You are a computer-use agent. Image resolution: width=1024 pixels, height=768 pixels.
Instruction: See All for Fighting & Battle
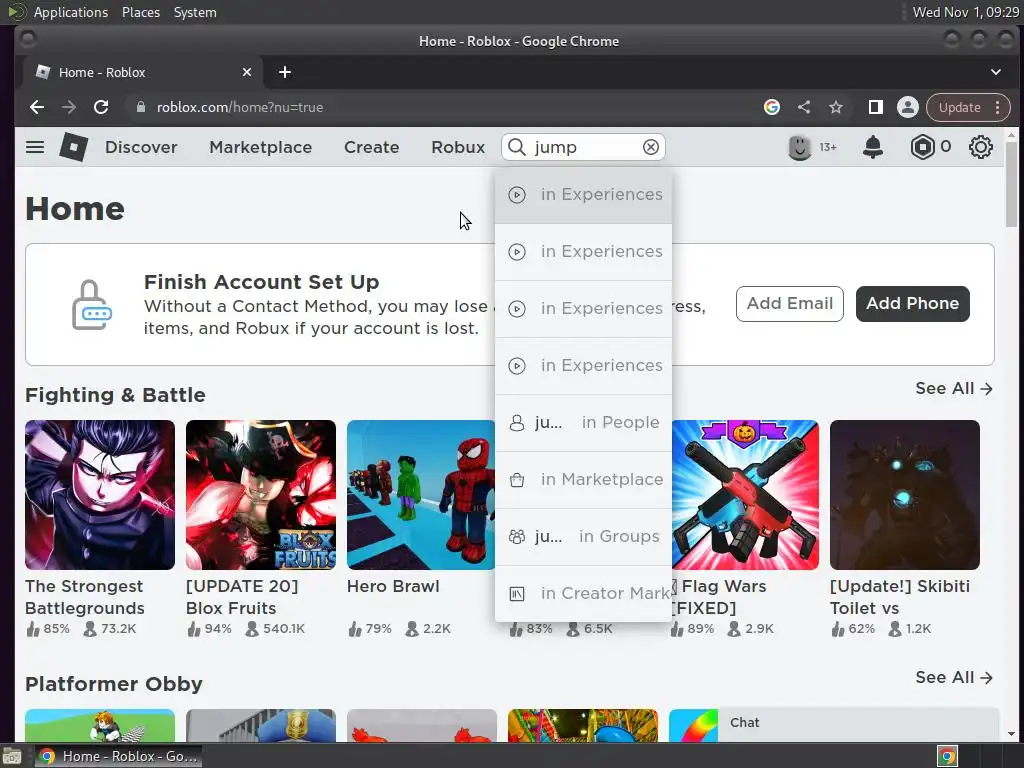click(x=953, y=389)
